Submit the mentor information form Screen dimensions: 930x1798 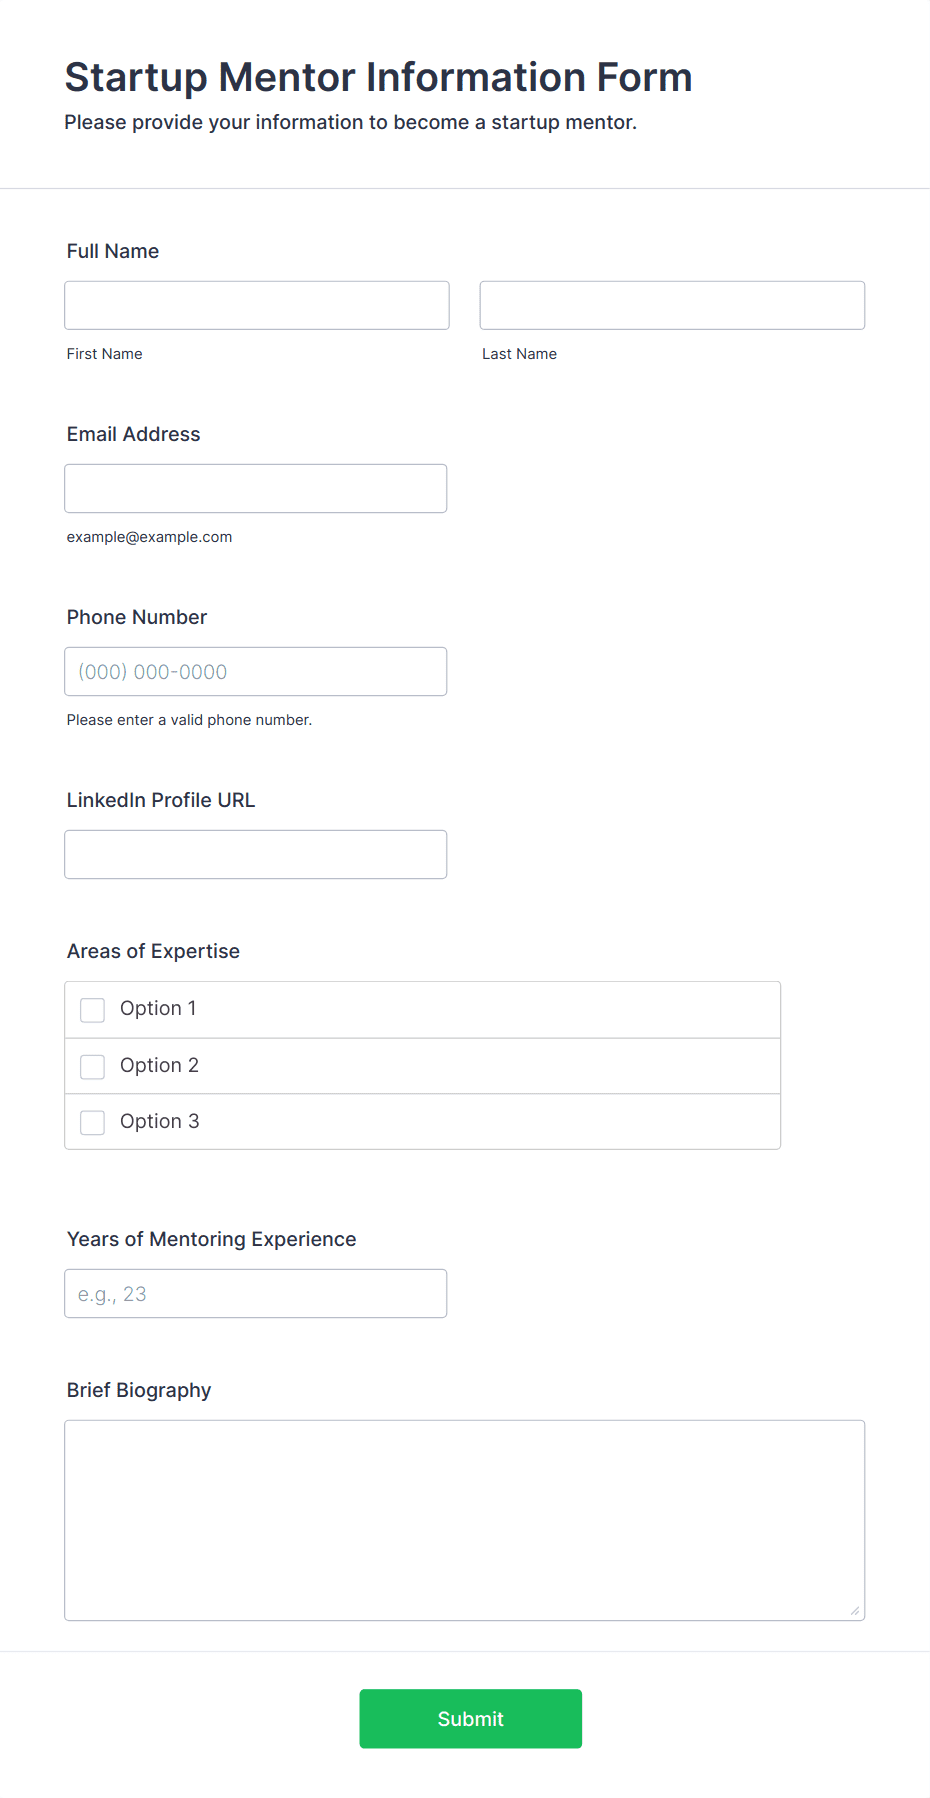coord(471,1719)
